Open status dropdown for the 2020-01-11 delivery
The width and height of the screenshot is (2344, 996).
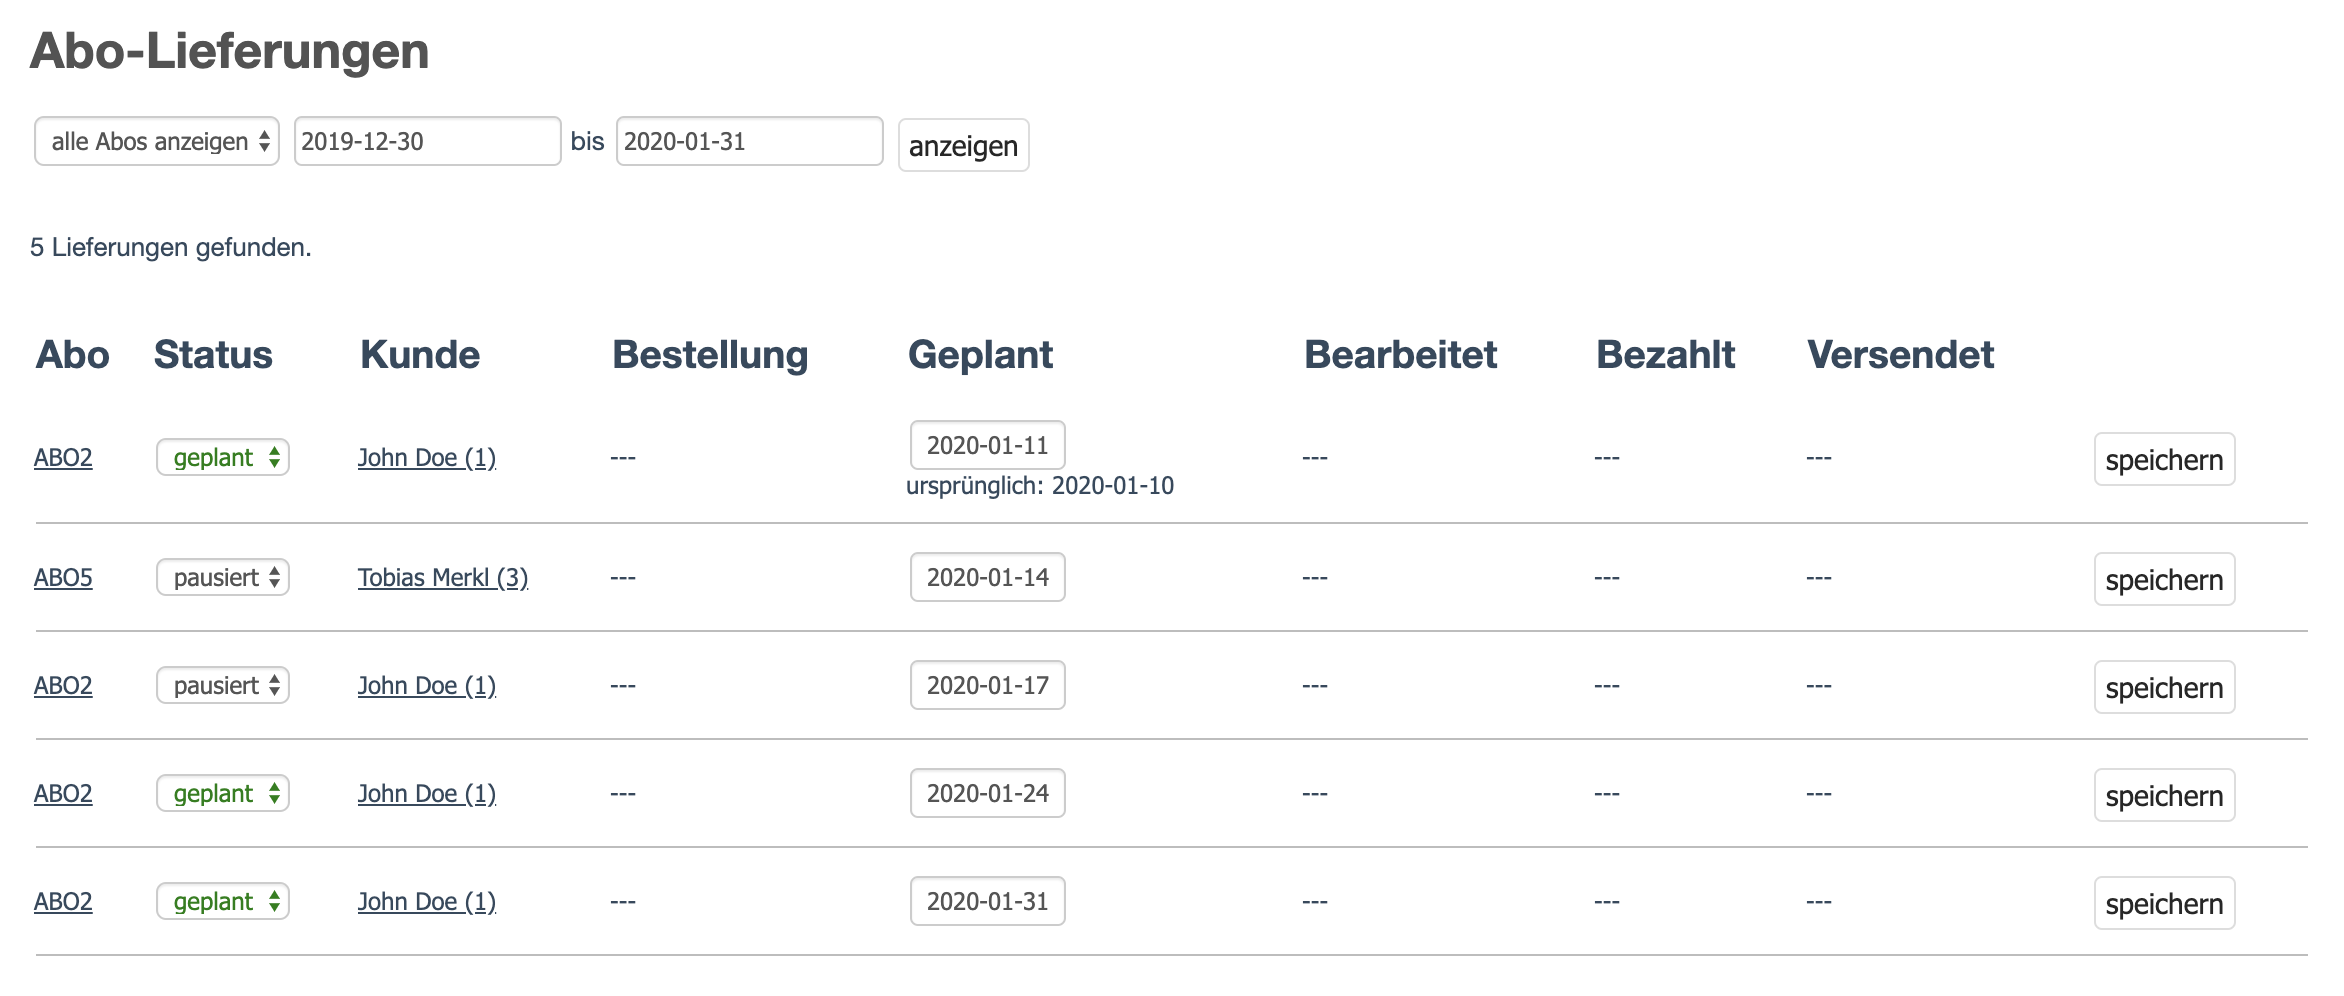[x=223, y=458]
